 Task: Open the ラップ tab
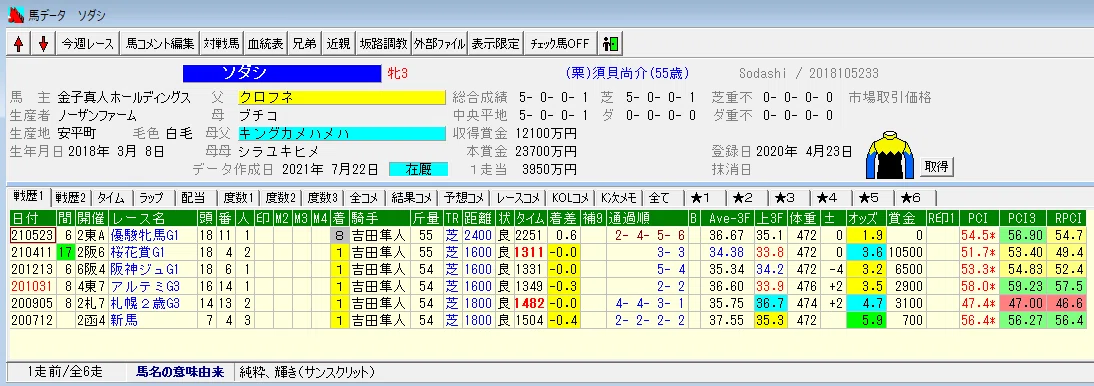pos(152,198)
